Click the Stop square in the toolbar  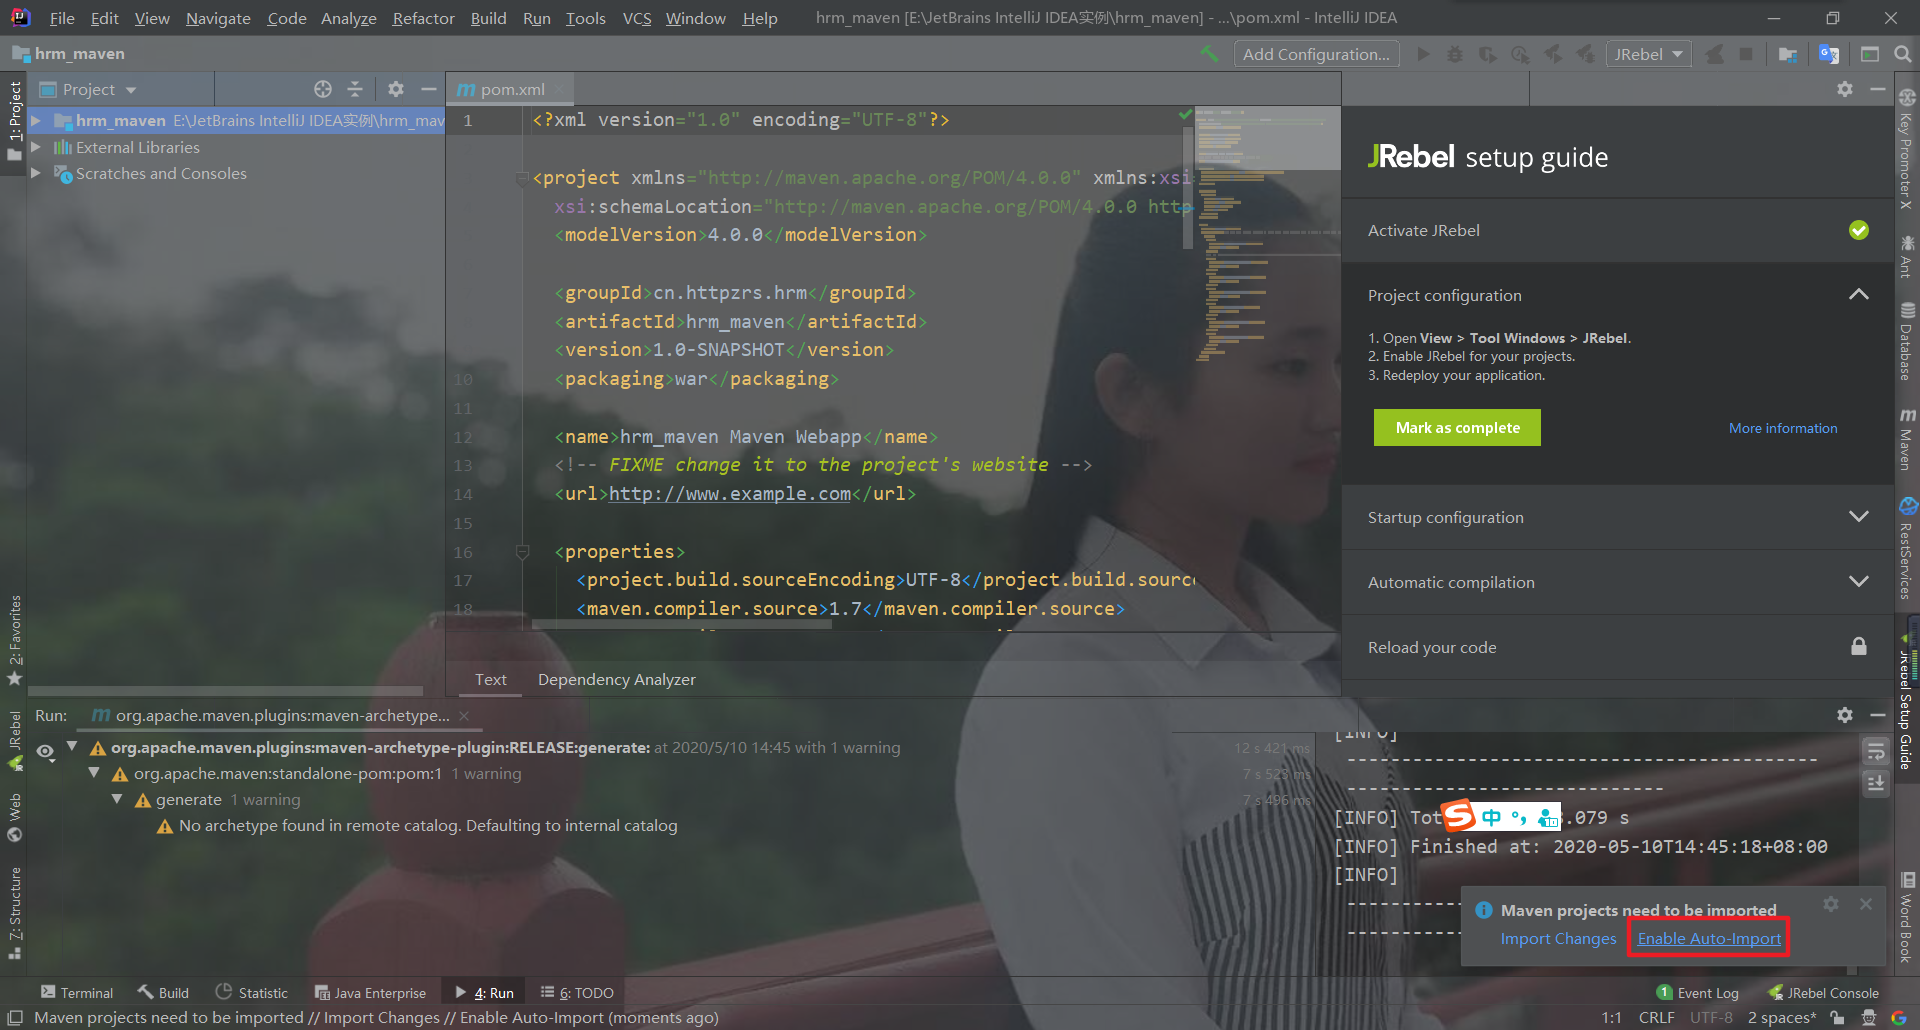coord(1746,54)
